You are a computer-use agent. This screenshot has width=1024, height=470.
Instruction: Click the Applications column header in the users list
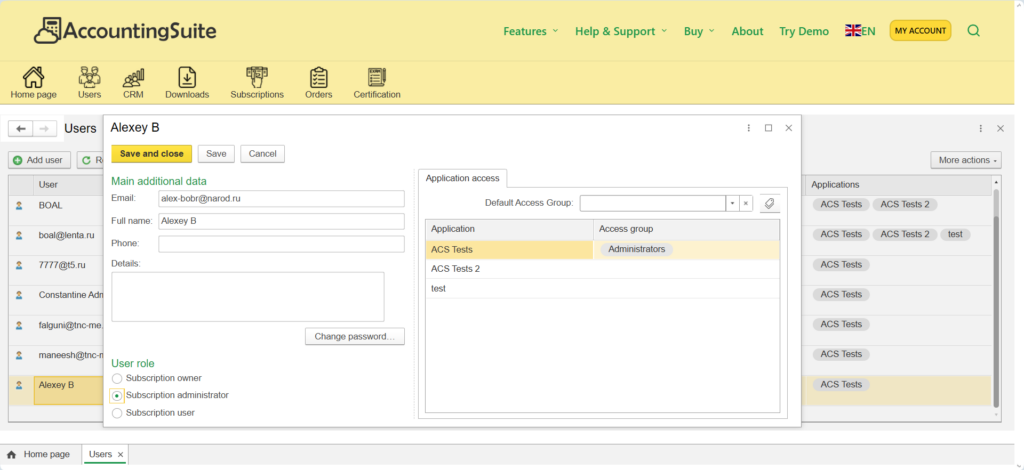(x=897, y=185)
